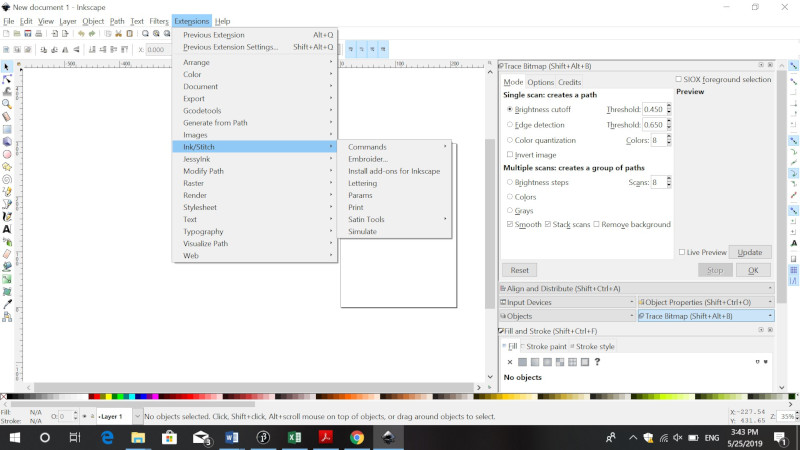Click the Print document icon

pos(38,34)
